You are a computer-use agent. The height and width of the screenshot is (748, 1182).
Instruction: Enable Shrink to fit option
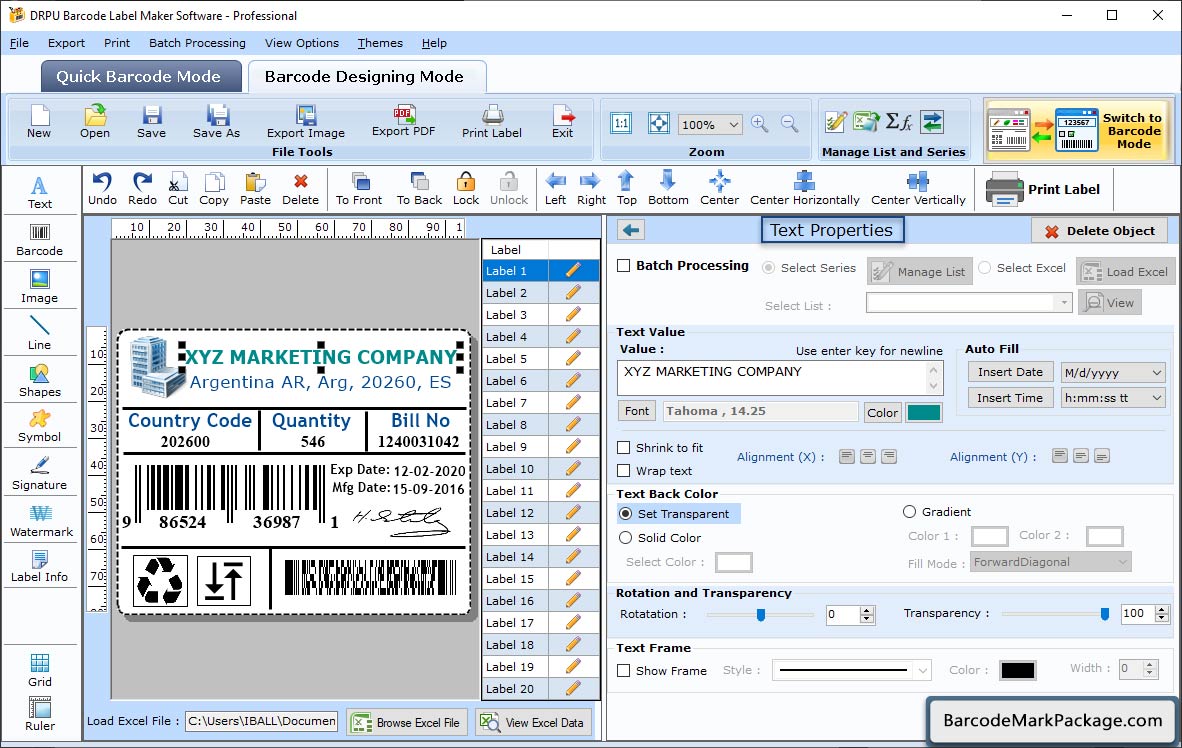tap(623, 448)
